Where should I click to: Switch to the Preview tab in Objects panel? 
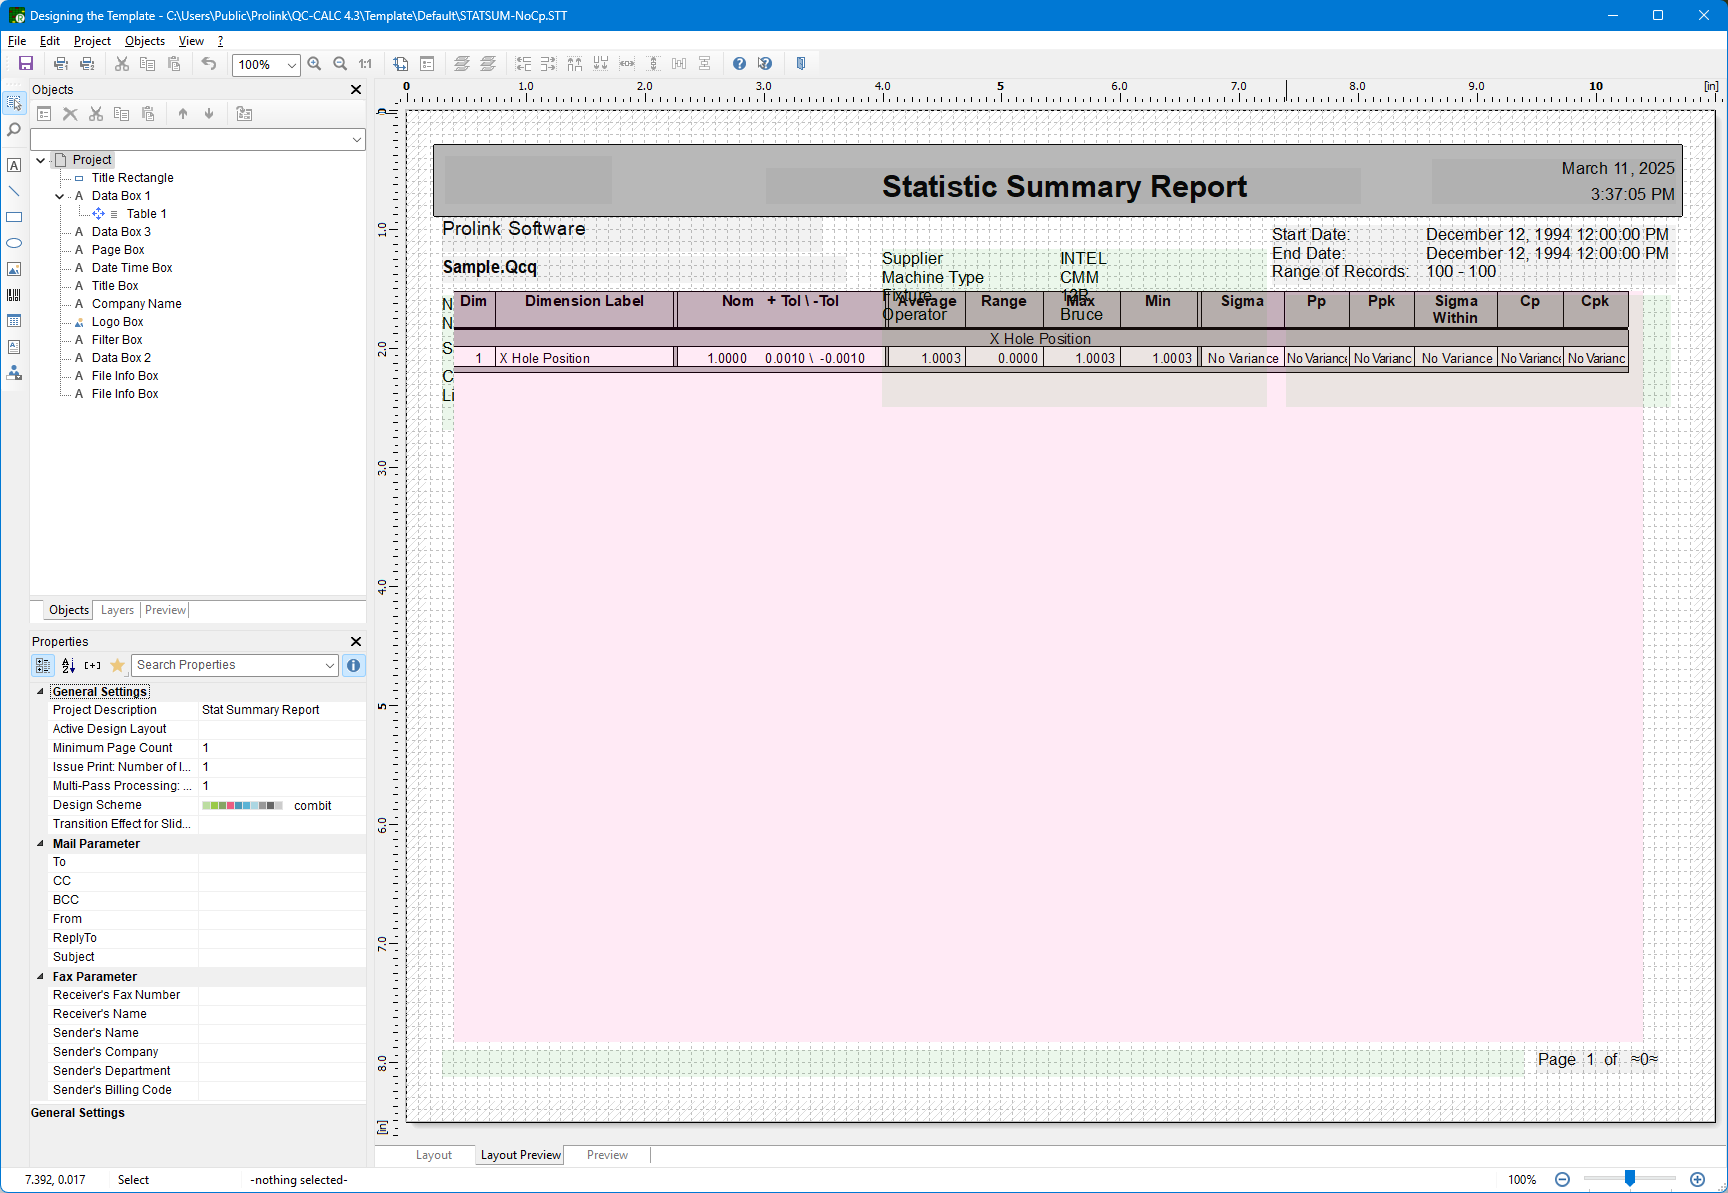(x=165, y=610)
